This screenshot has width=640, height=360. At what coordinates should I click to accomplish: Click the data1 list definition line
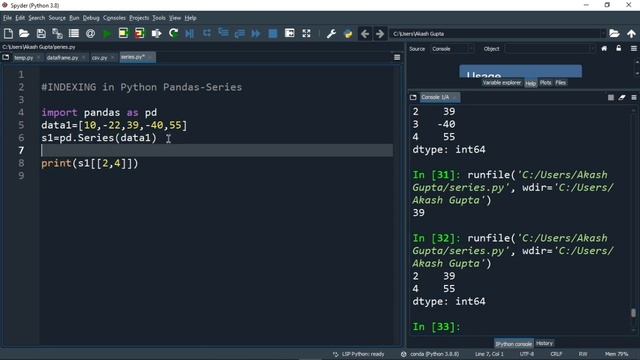[x=114, y=125]
